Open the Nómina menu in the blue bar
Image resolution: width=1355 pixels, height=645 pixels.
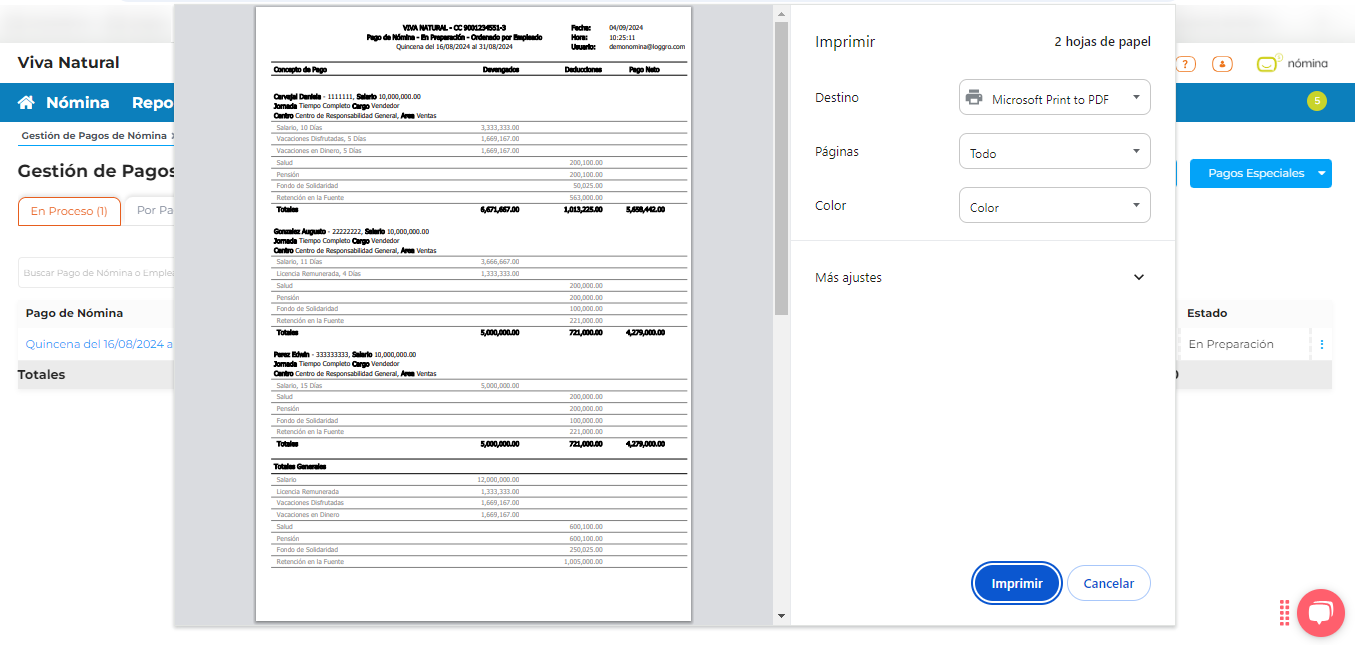coord(77,103)
